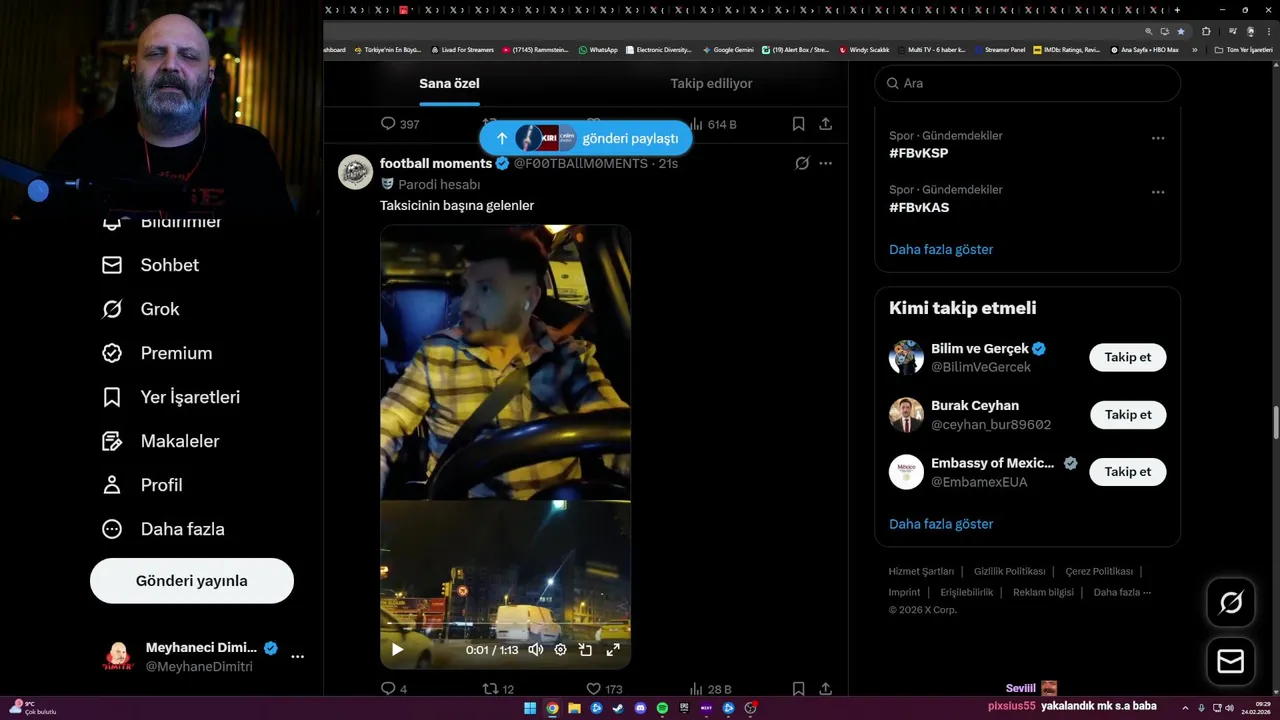Open a new browser tab

tap(1176, 10)
